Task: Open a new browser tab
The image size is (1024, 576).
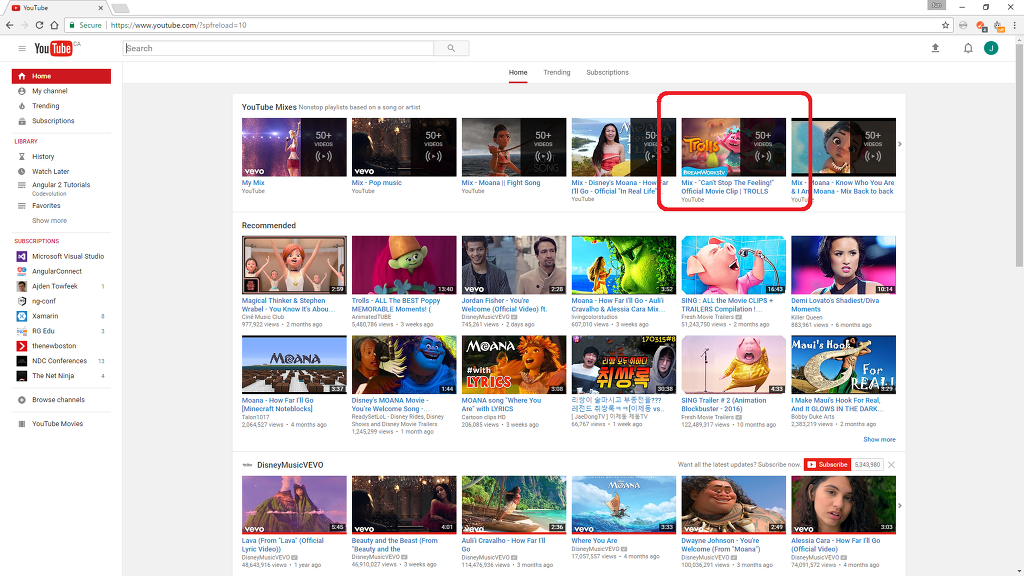Action: click(x=121, y=8)
